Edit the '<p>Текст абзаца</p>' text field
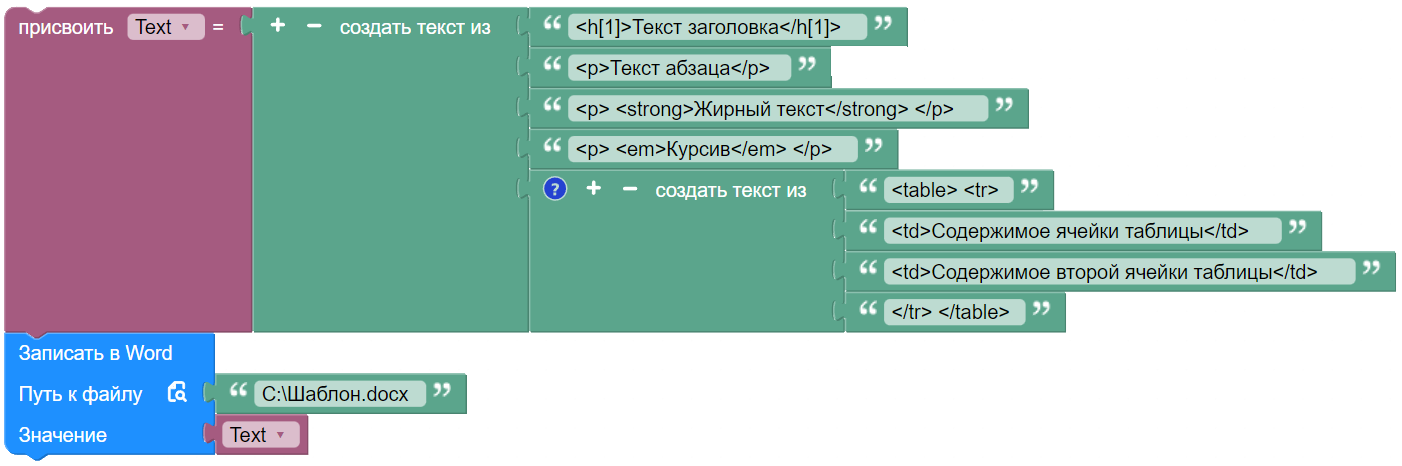Viewport: 1402px width, 466px height. coord(679,68)
